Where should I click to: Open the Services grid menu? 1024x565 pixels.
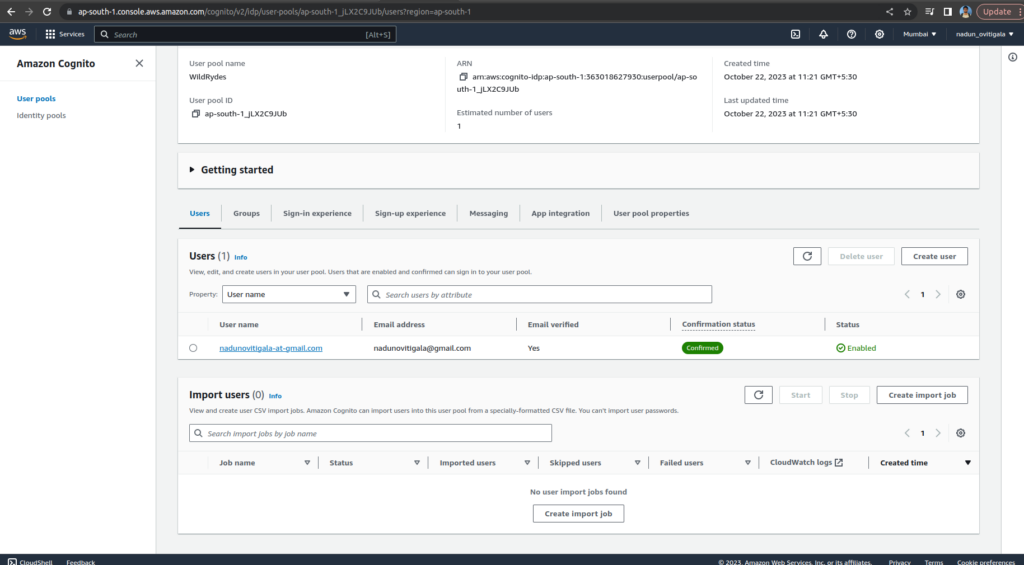point(65,34)
